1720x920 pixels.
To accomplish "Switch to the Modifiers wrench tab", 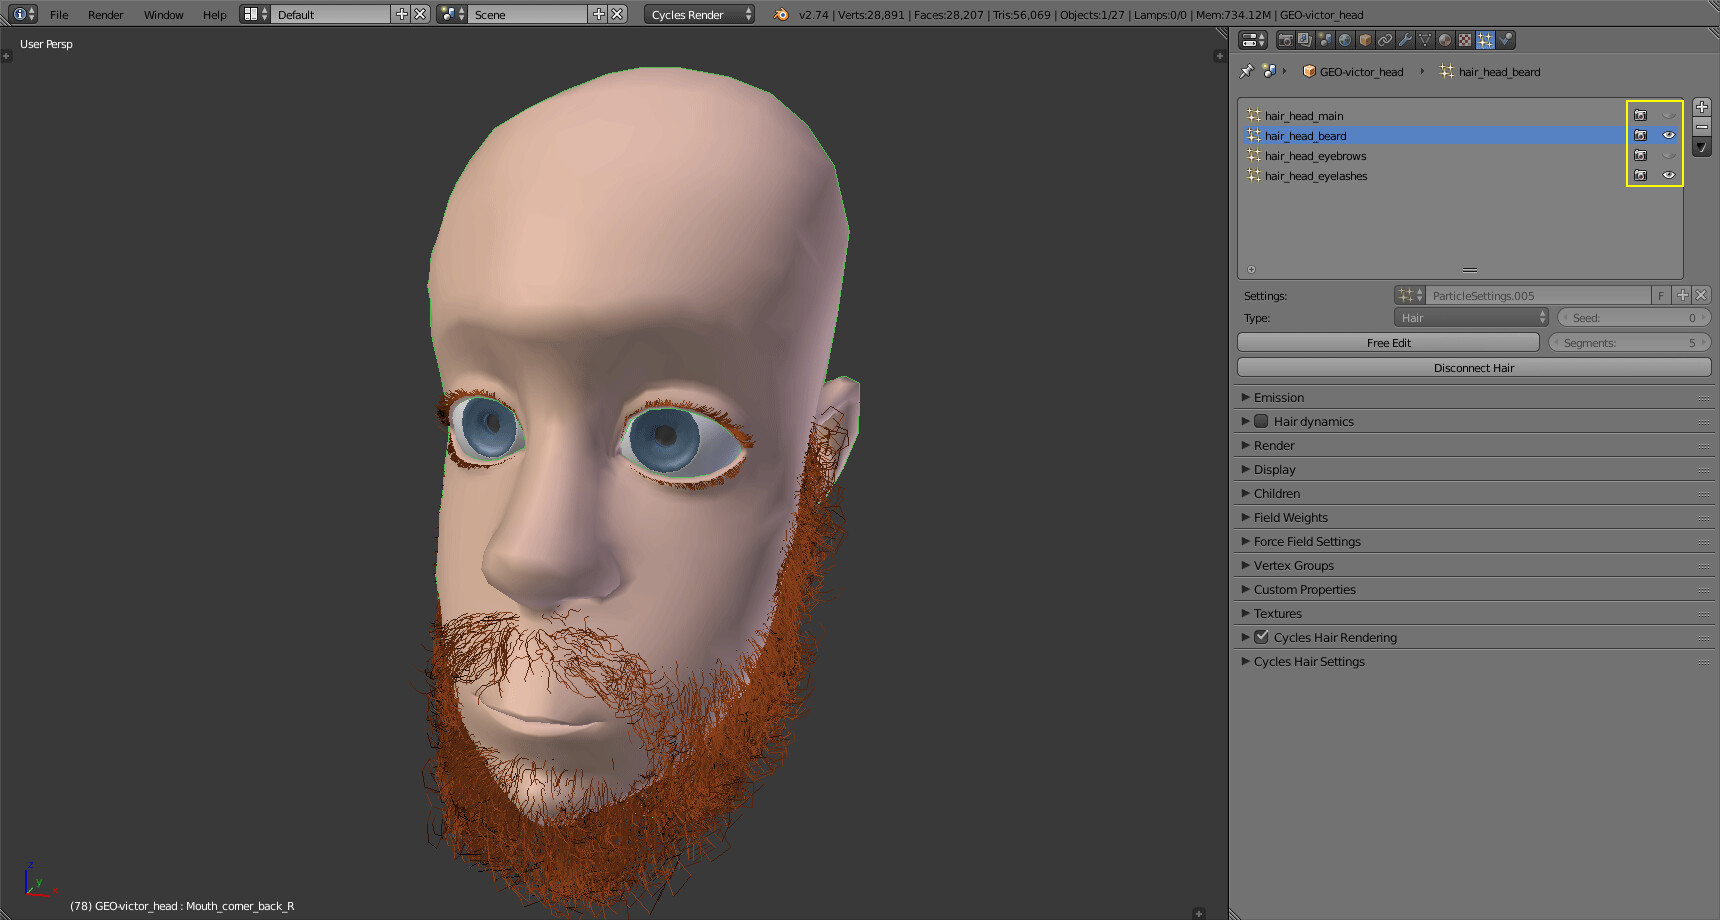I will point(1405,40).
